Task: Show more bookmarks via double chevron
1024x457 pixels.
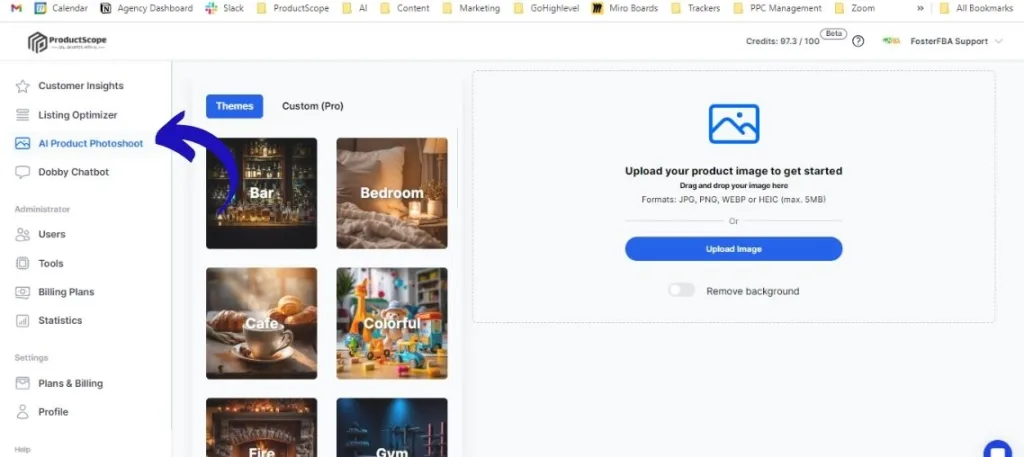Action: click(x=920, y=8)
